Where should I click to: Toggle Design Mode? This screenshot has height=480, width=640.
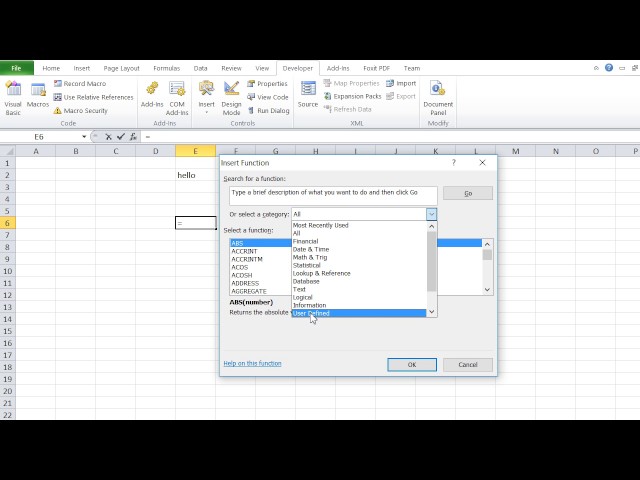[x=231, y=98]
